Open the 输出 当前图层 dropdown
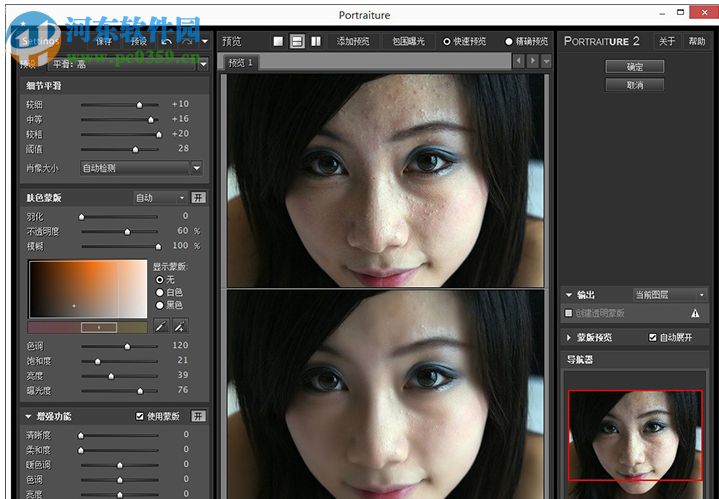The height and width of the screenshot is (499, 719). [670, 294]
